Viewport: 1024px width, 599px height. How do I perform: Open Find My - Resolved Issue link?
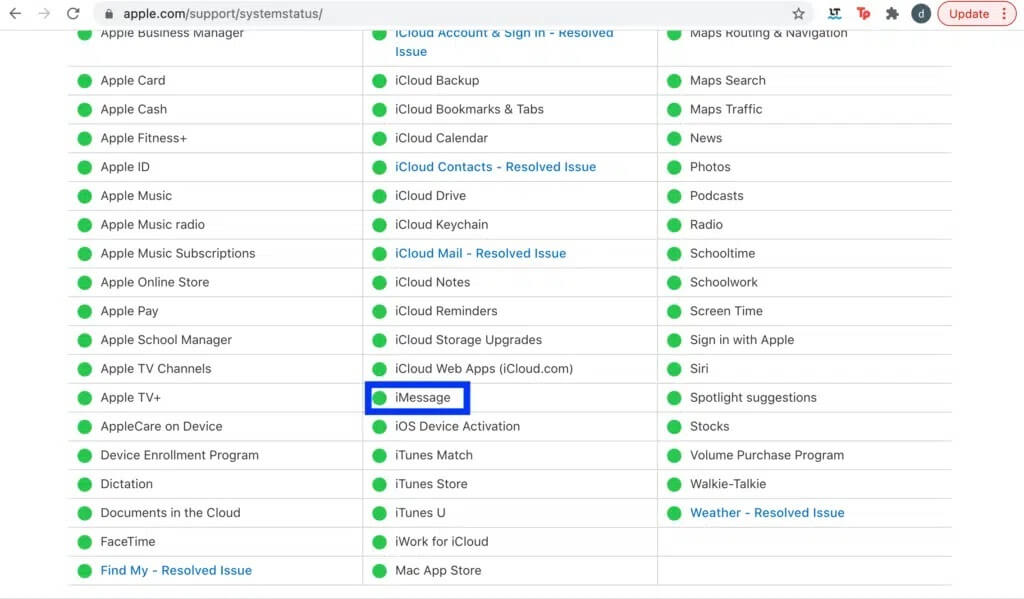pos(176,570)
